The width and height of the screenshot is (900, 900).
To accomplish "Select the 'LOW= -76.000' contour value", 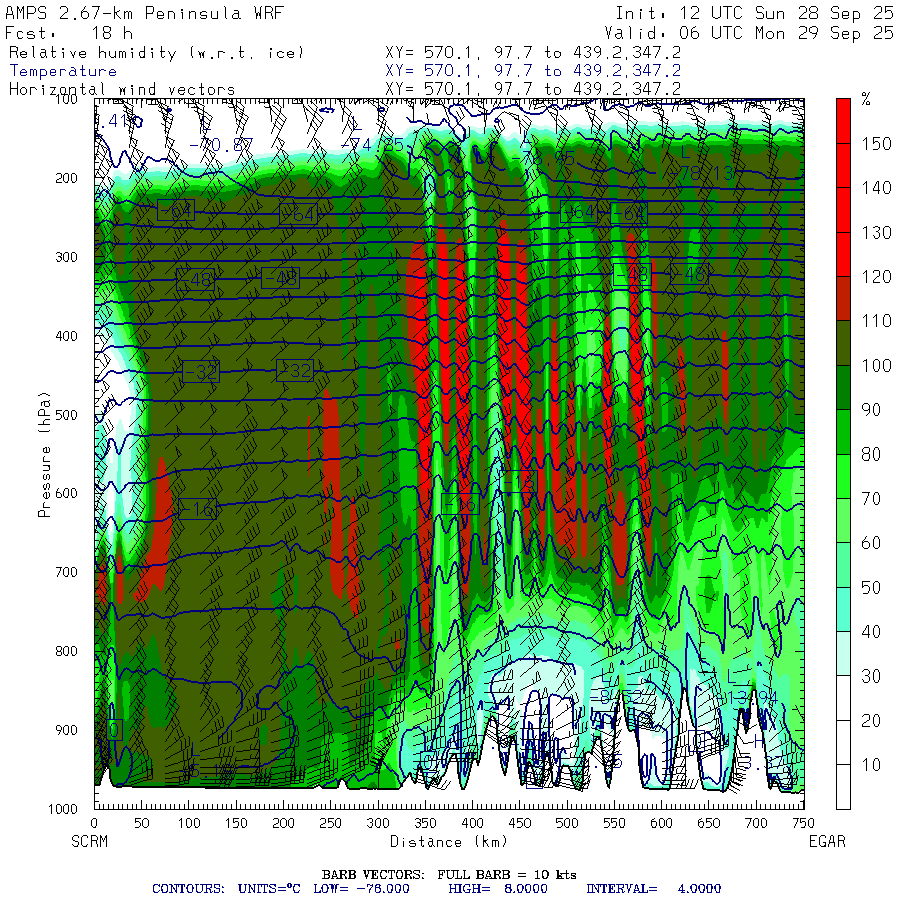I will (x=362, y=889).
